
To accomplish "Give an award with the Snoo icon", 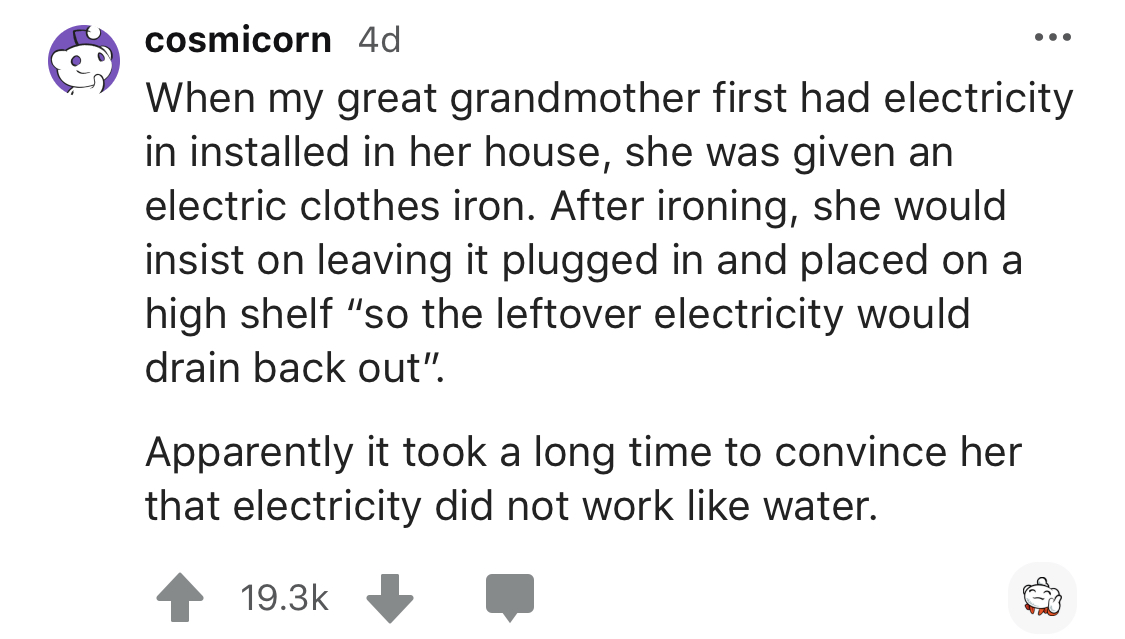I will (1042, 597).
